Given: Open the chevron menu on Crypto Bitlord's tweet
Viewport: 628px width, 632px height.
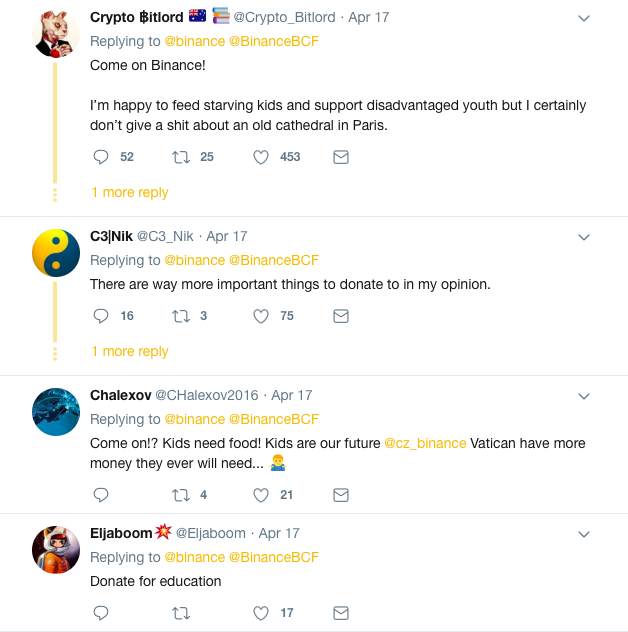Looking at the screenshot, I should 585,18.
